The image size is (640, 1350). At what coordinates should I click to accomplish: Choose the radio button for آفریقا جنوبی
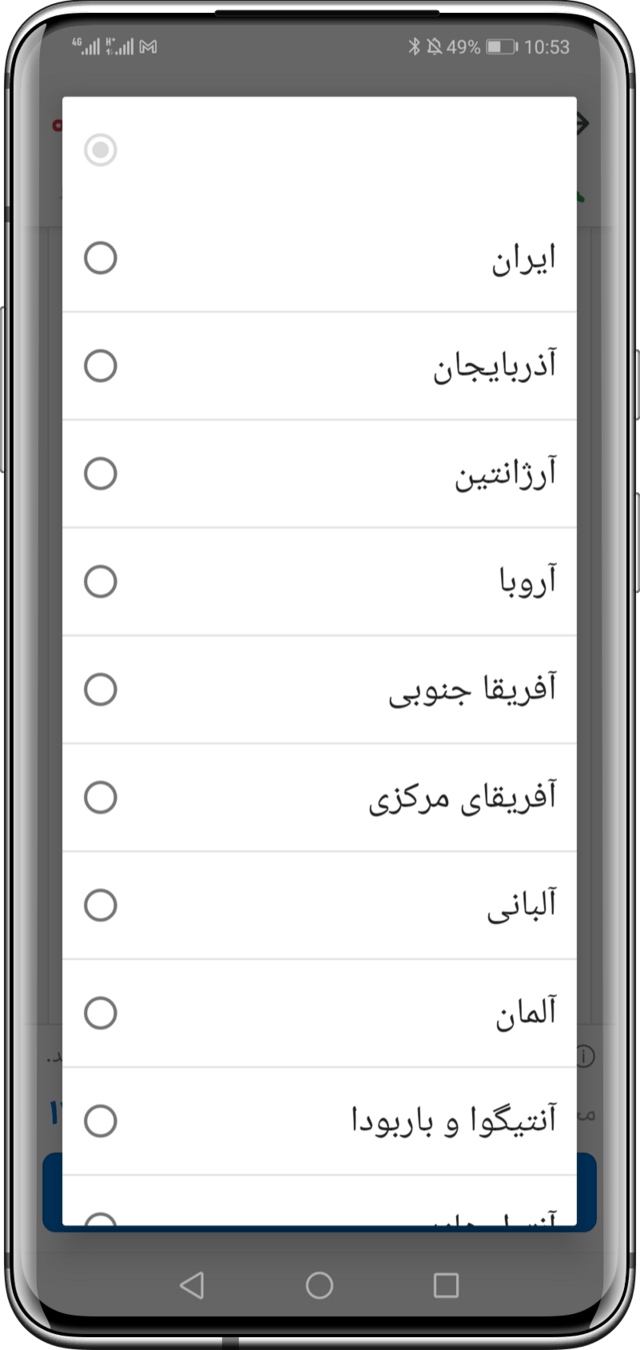click(x=100, y=690)
